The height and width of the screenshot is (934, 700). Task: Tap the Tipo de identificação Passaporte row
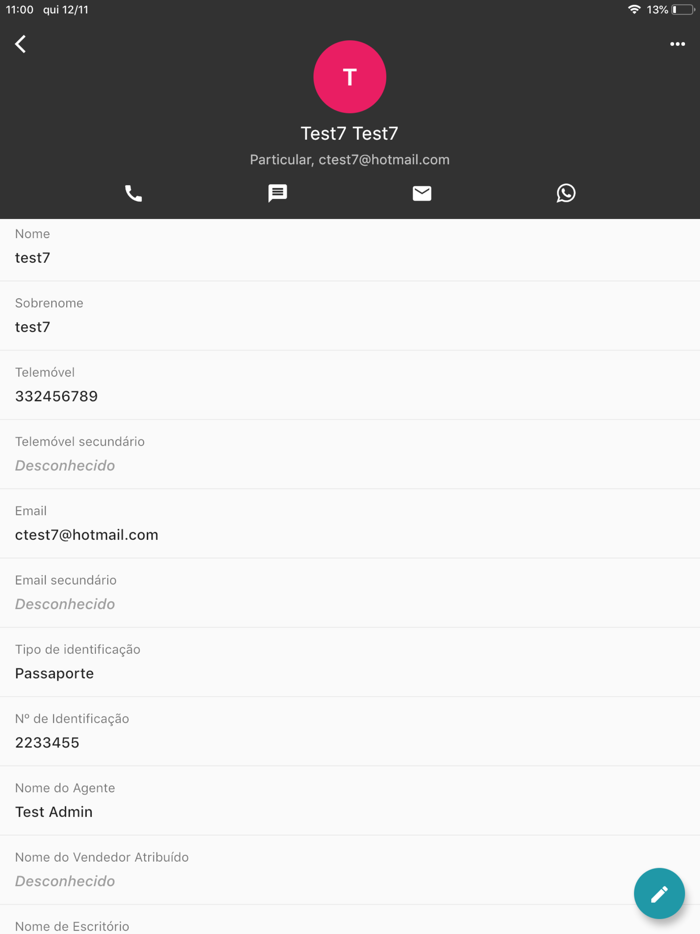point(350,662)
